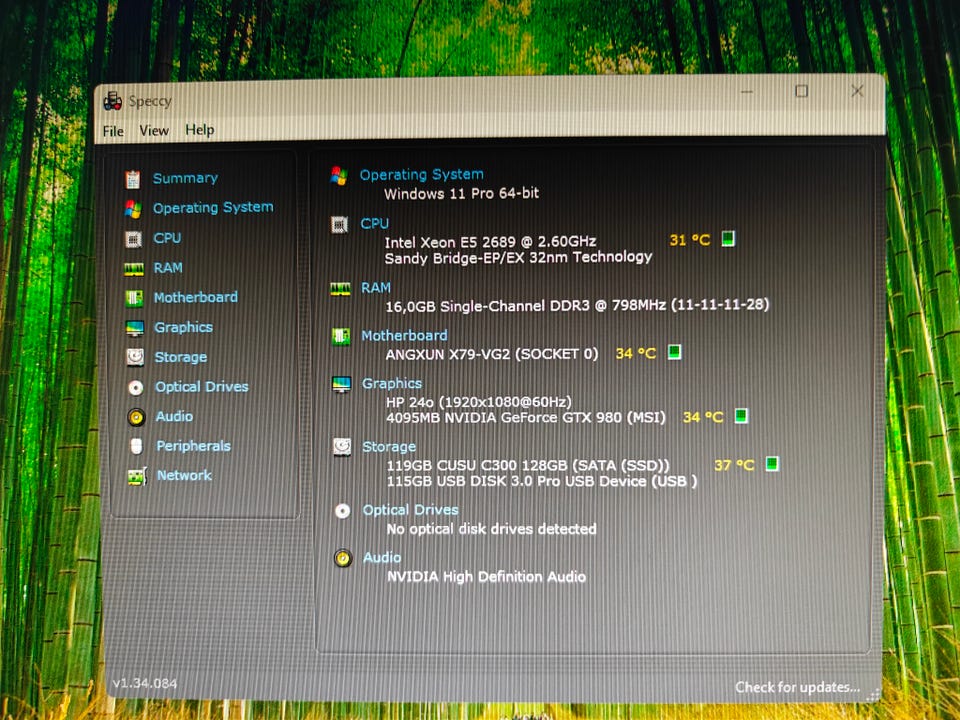Click the Network card icon in sidebar
This screenshot has width=960, height=720.
(x=137, y=476)
